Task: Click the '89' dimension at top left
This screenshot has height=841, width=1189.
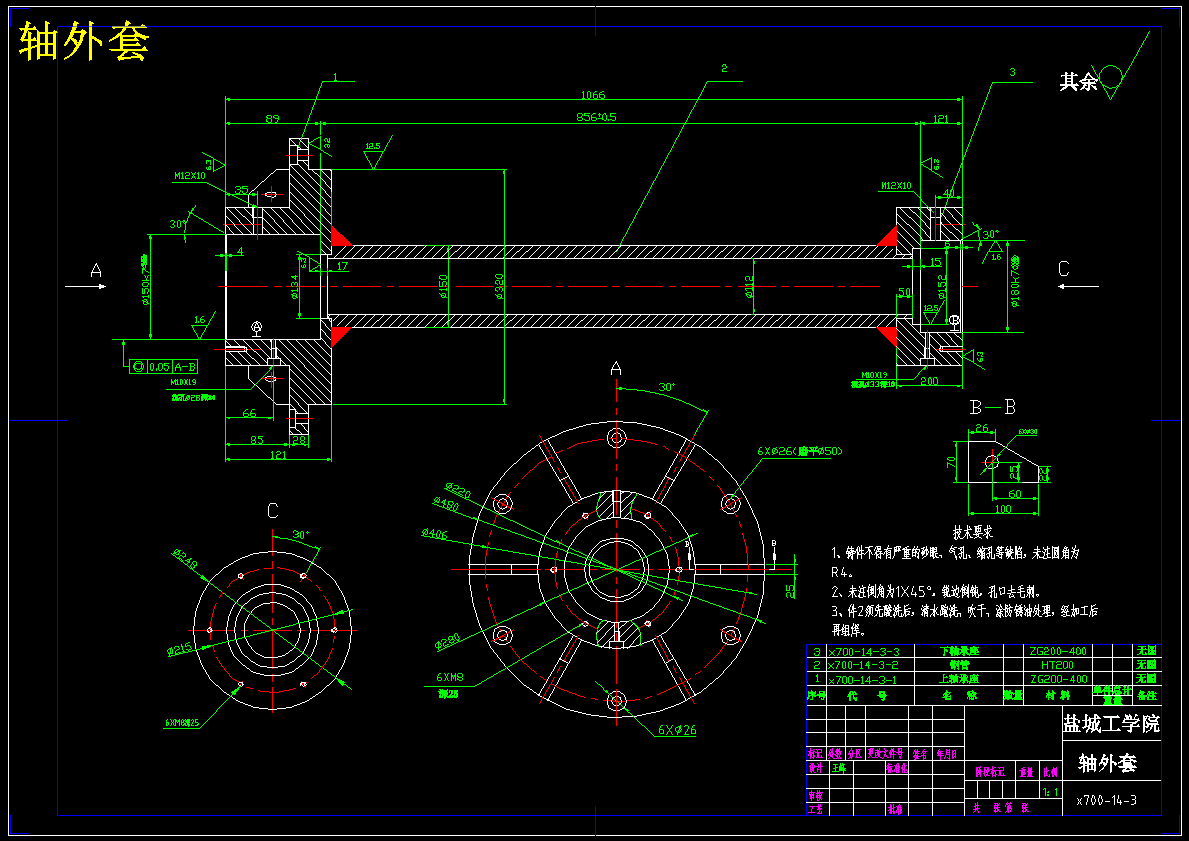Action: point(271,118)
